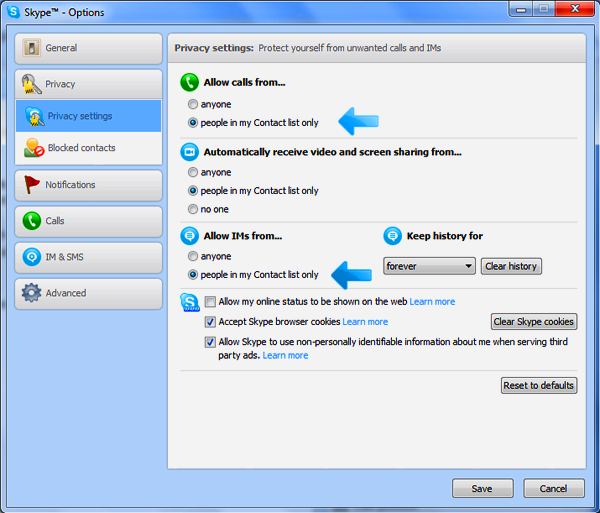This screenshot has height=513, width=600.
Task: Open Learn more link for third party ads
Action: pos(285,355)
